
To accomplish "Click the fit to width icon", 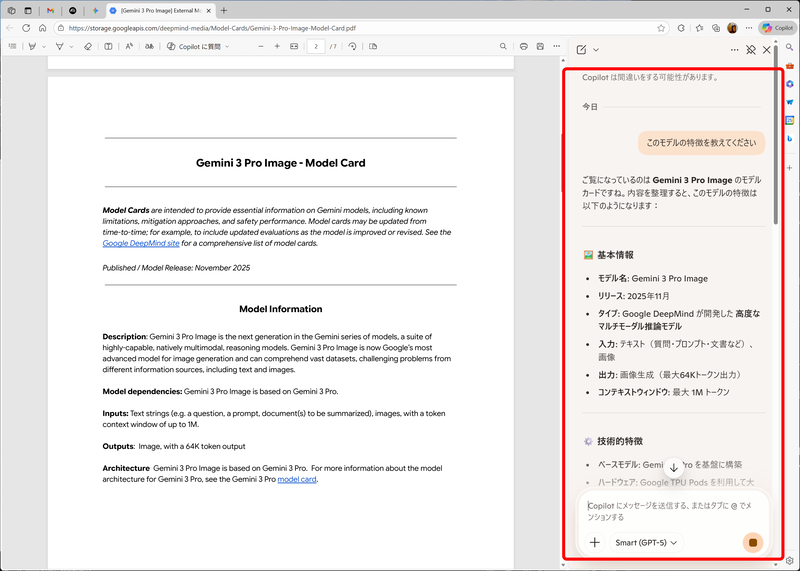I will (x=294, y=46).
